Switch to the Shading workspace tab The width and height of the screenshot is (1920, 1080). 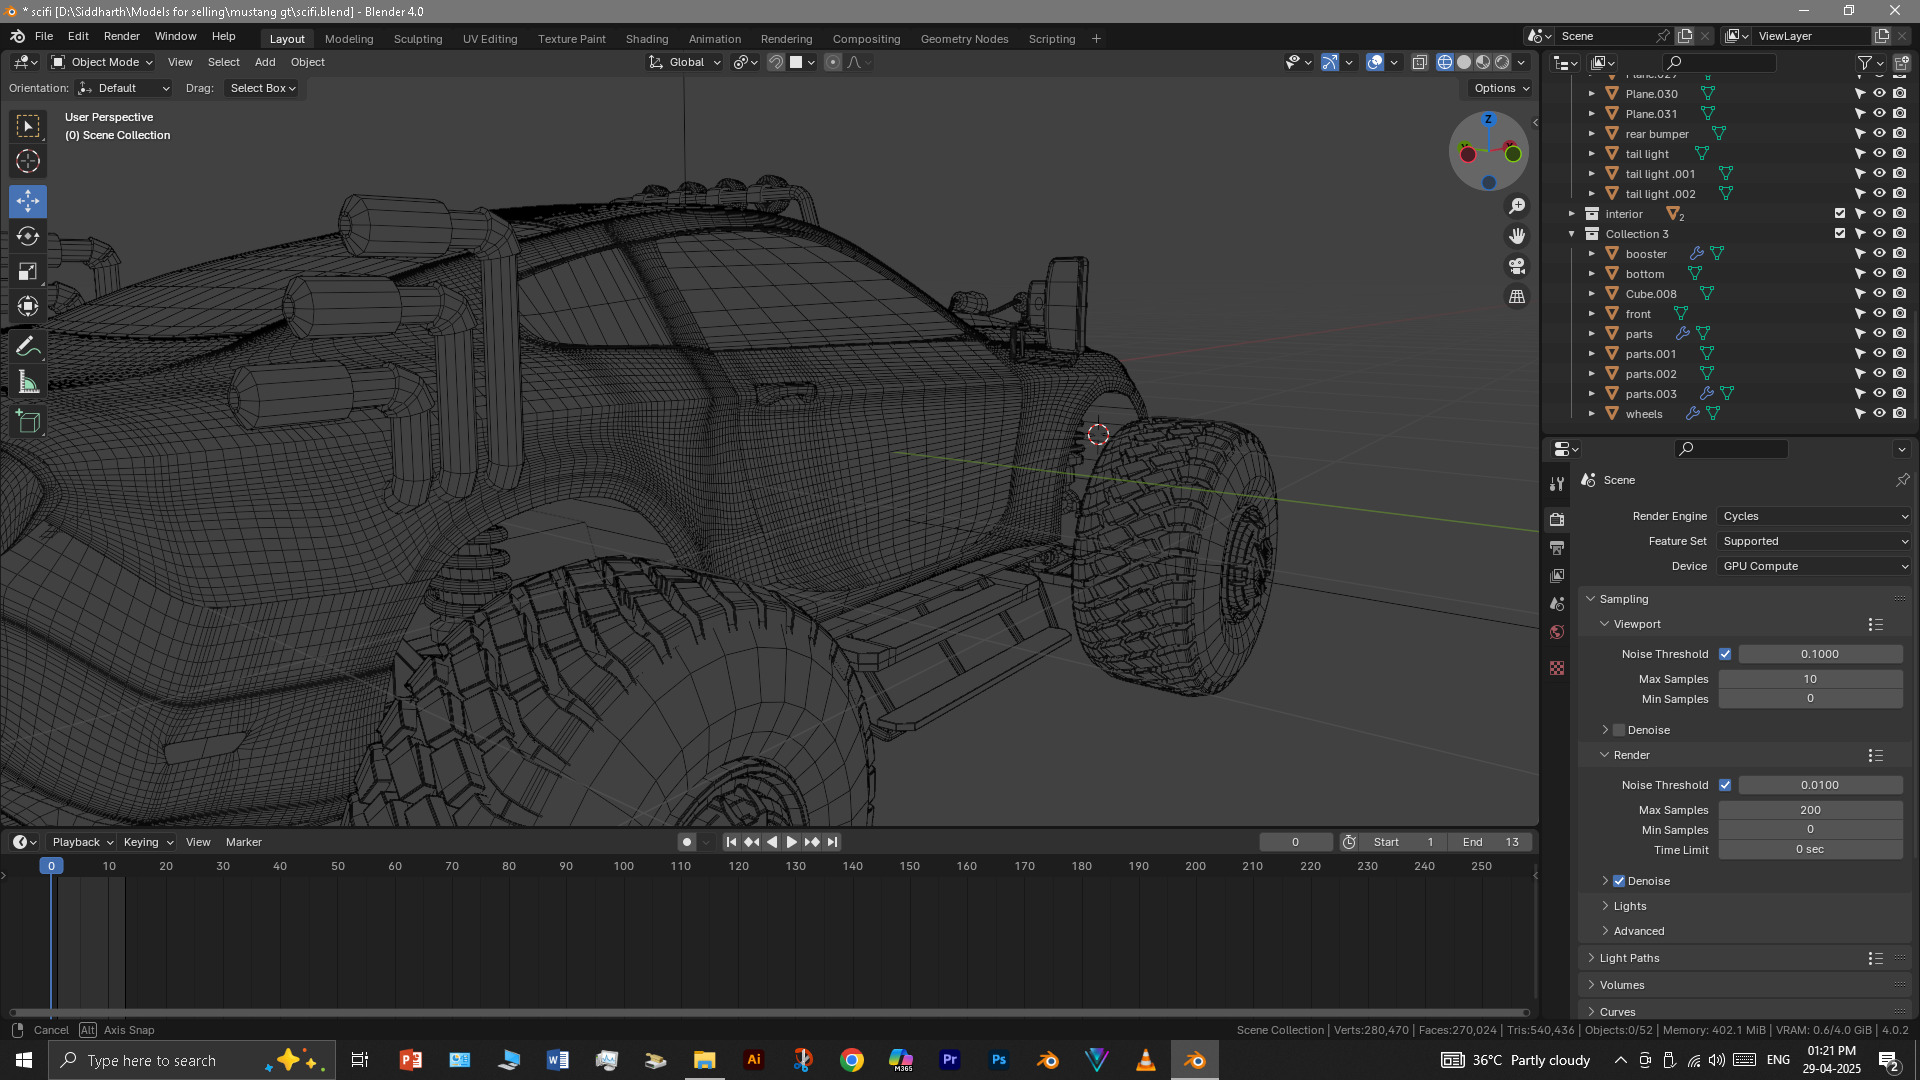pos(647,39)
